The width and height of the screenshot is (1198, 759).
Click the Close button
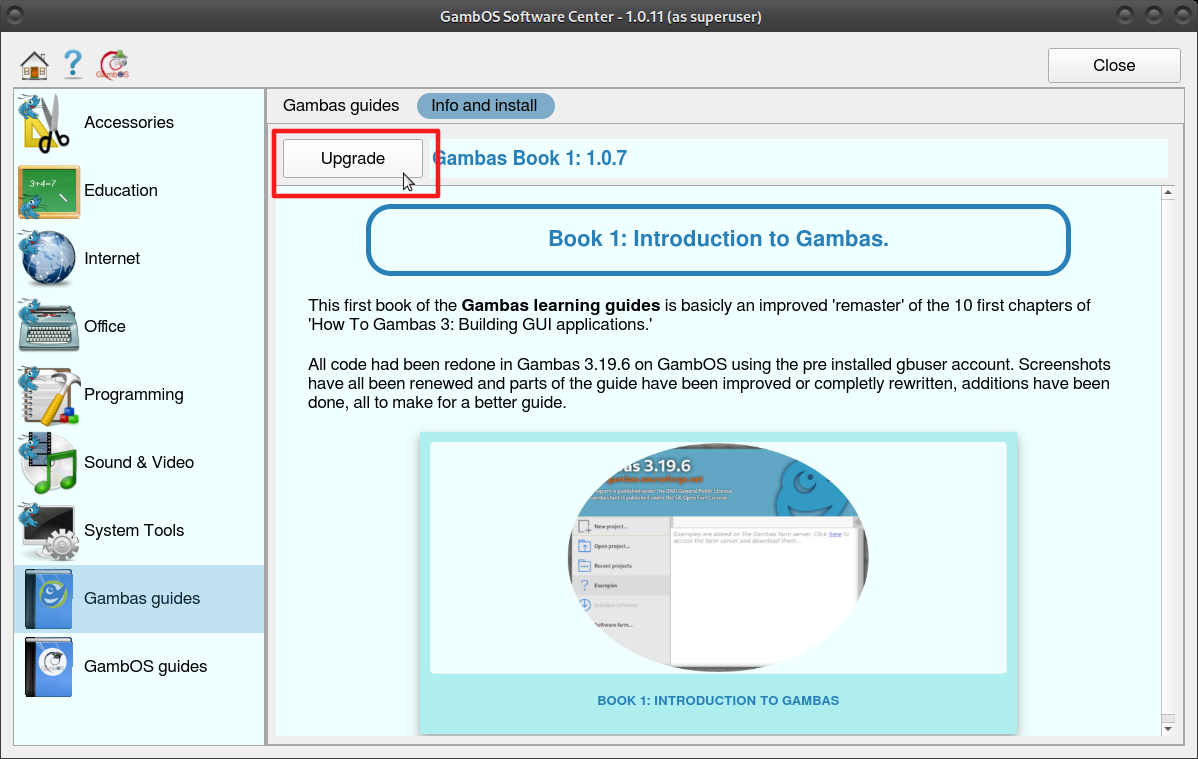[1114, 66]
